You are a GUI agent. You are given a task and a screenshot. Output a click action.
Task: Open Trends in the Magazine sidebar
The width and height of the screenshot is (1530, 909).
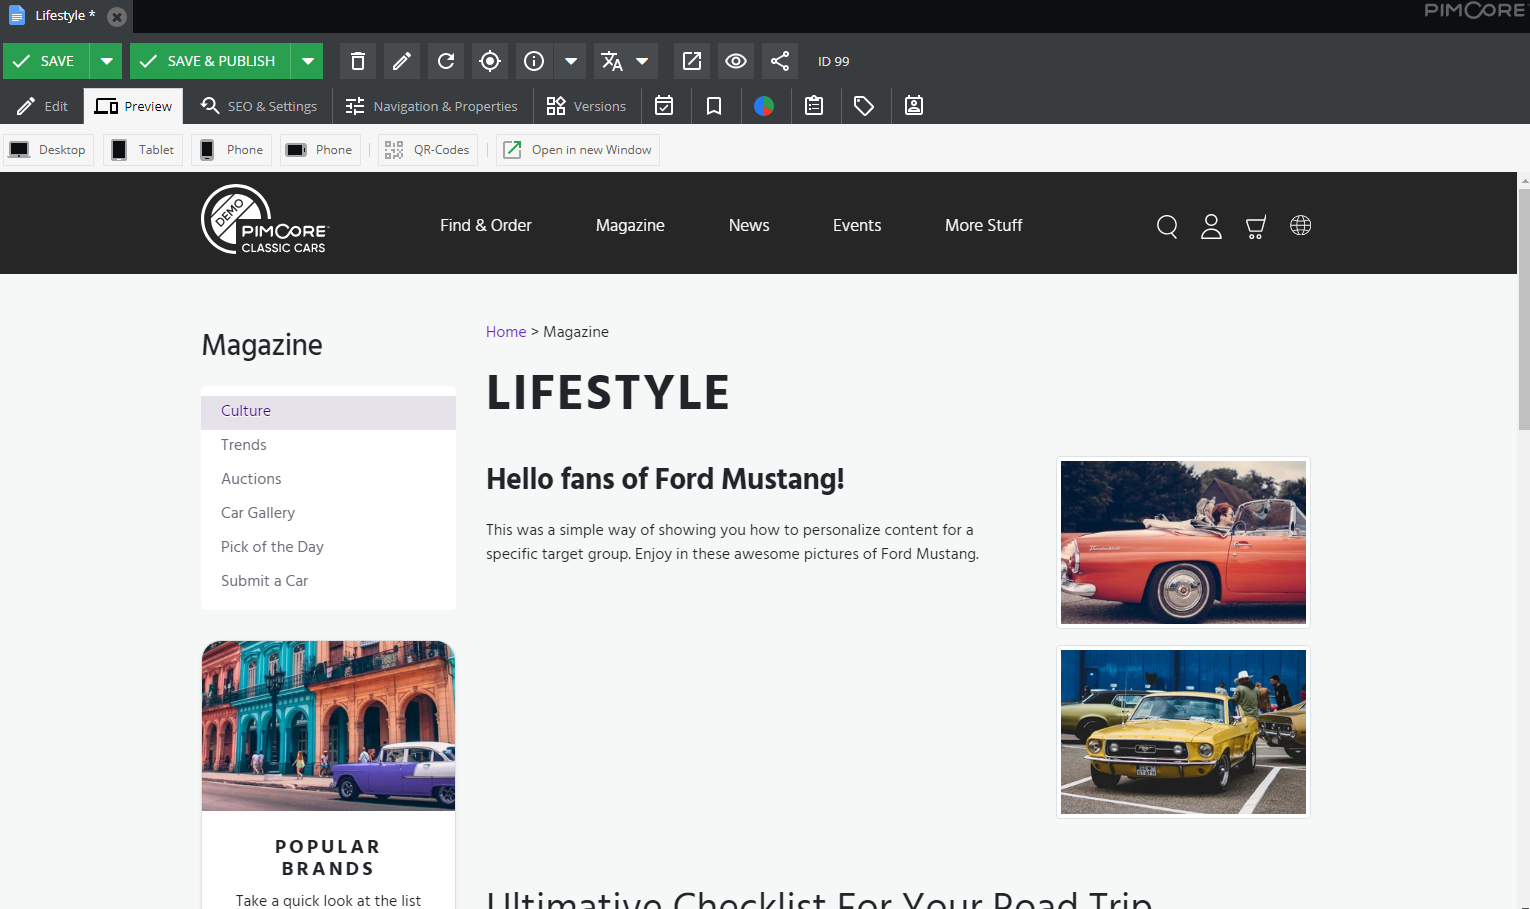(328, 445)
